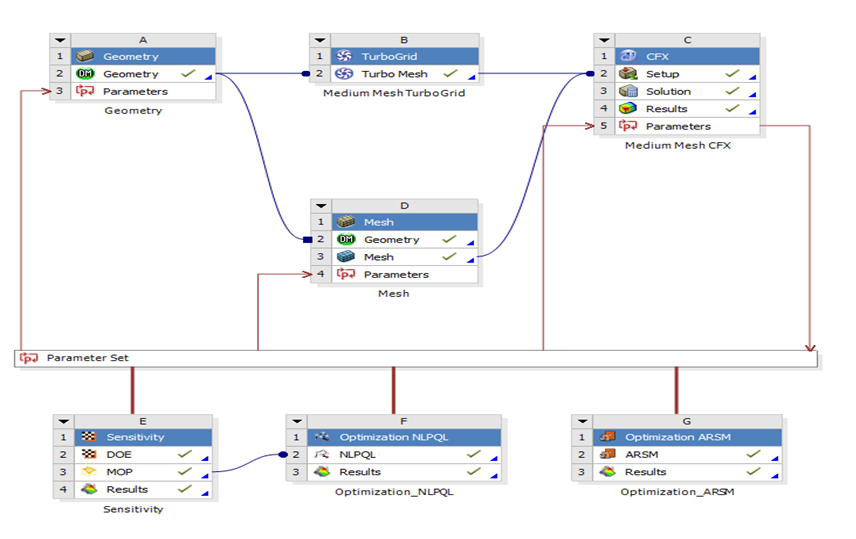Click the "Optimization_ARSM" system name label
856x539 pixels.
tap(677, 491)
